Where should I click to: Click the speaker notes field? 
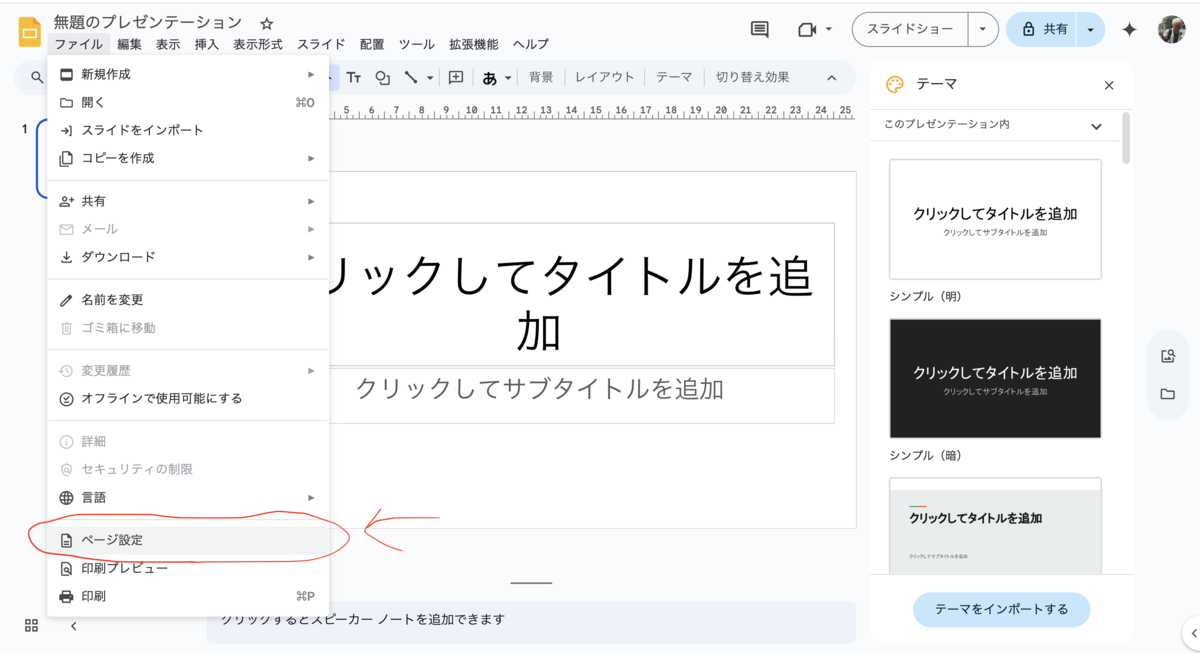pos(531,621)
